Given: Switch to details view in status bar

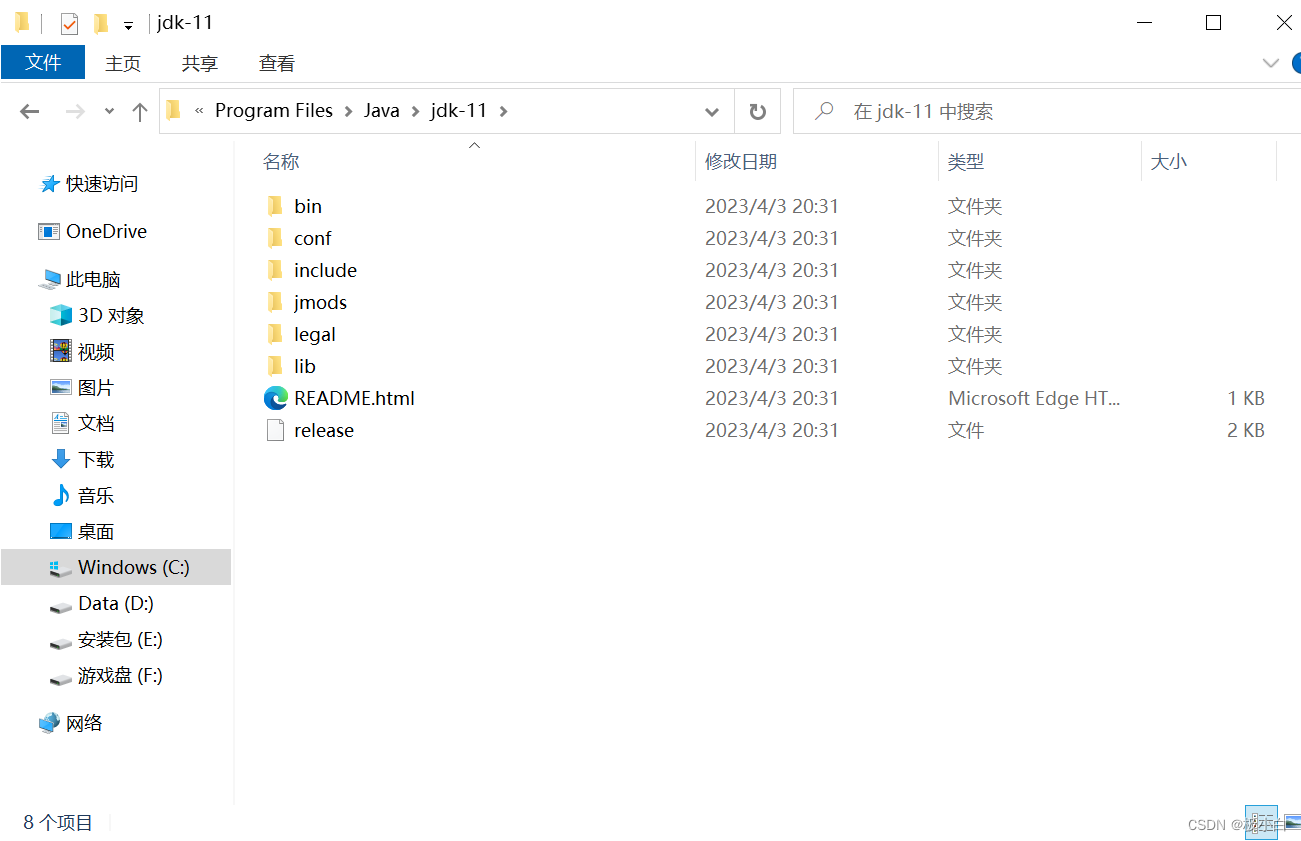Looking at the screenshot, I should pyautogui.click(x=1261, y=822).
